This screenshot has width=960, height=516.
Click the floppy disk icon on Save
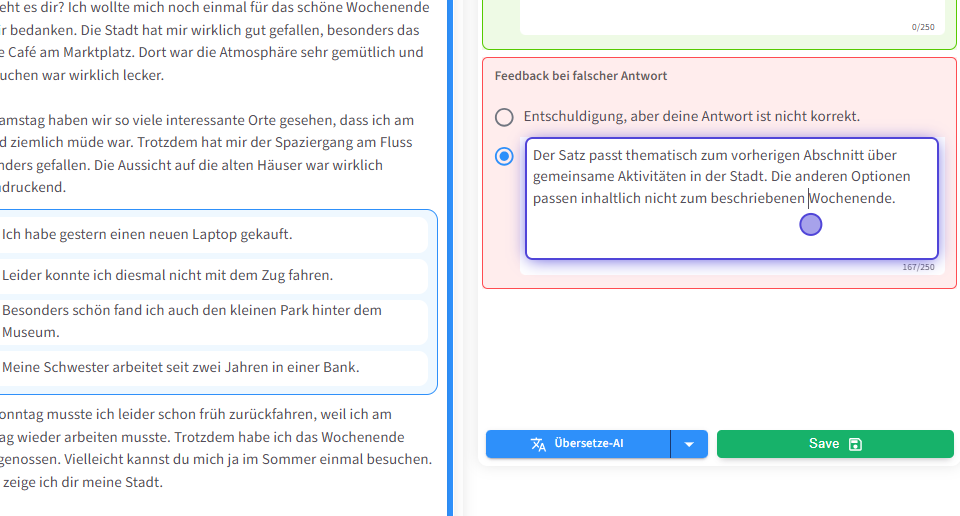pyautogui.click(x=855, y=444)
